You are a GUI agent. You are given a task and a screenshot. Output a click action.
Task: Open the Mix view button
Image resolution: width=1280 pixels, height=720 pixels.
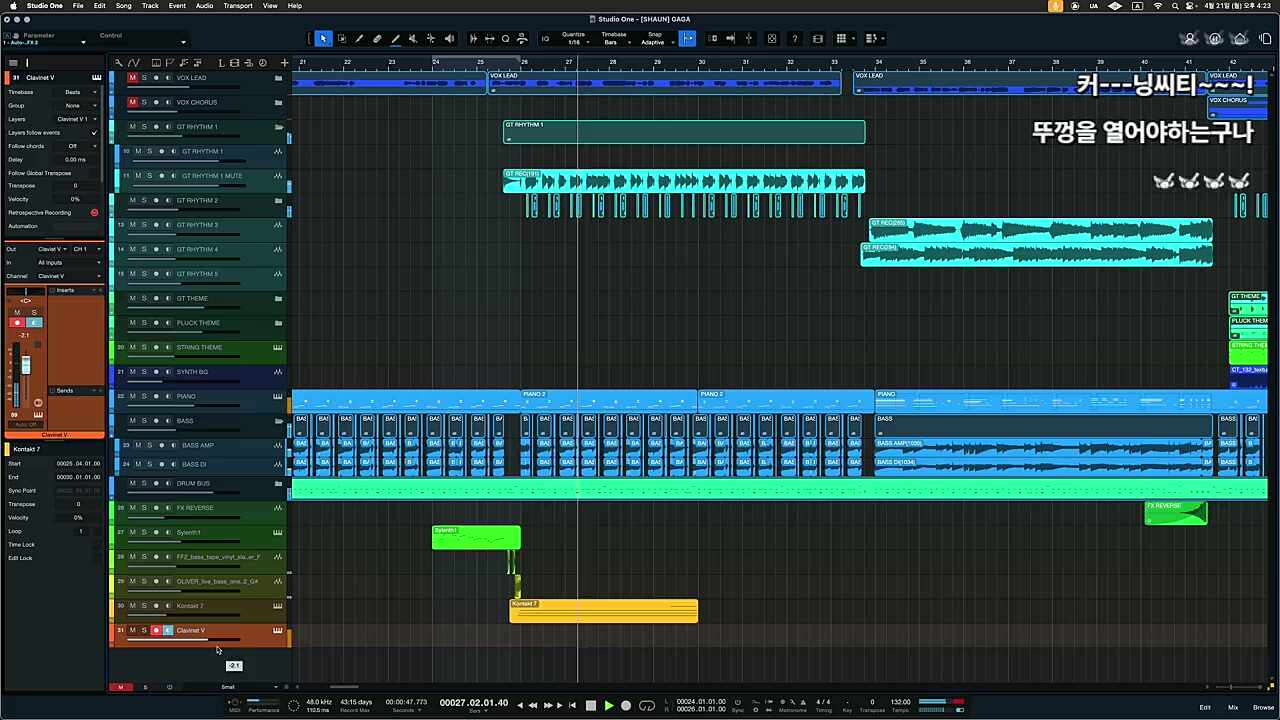pos(1233,707)
